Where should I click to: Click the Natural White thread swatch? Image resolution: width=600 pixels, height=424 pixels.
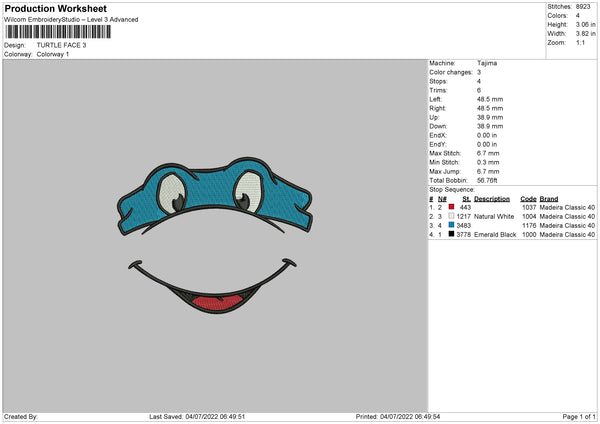tap(452, 216)
